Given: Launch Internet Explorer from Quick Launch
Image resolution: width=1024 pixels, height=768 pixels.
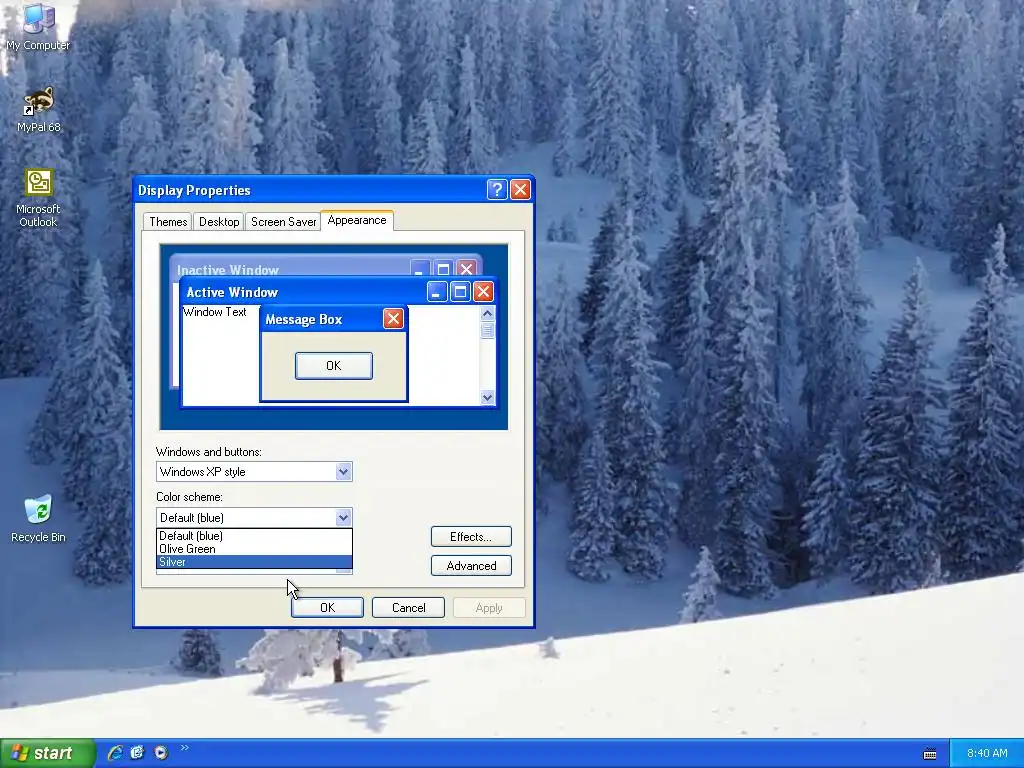Looking at the screenshot, I should (x=115, y=752).
